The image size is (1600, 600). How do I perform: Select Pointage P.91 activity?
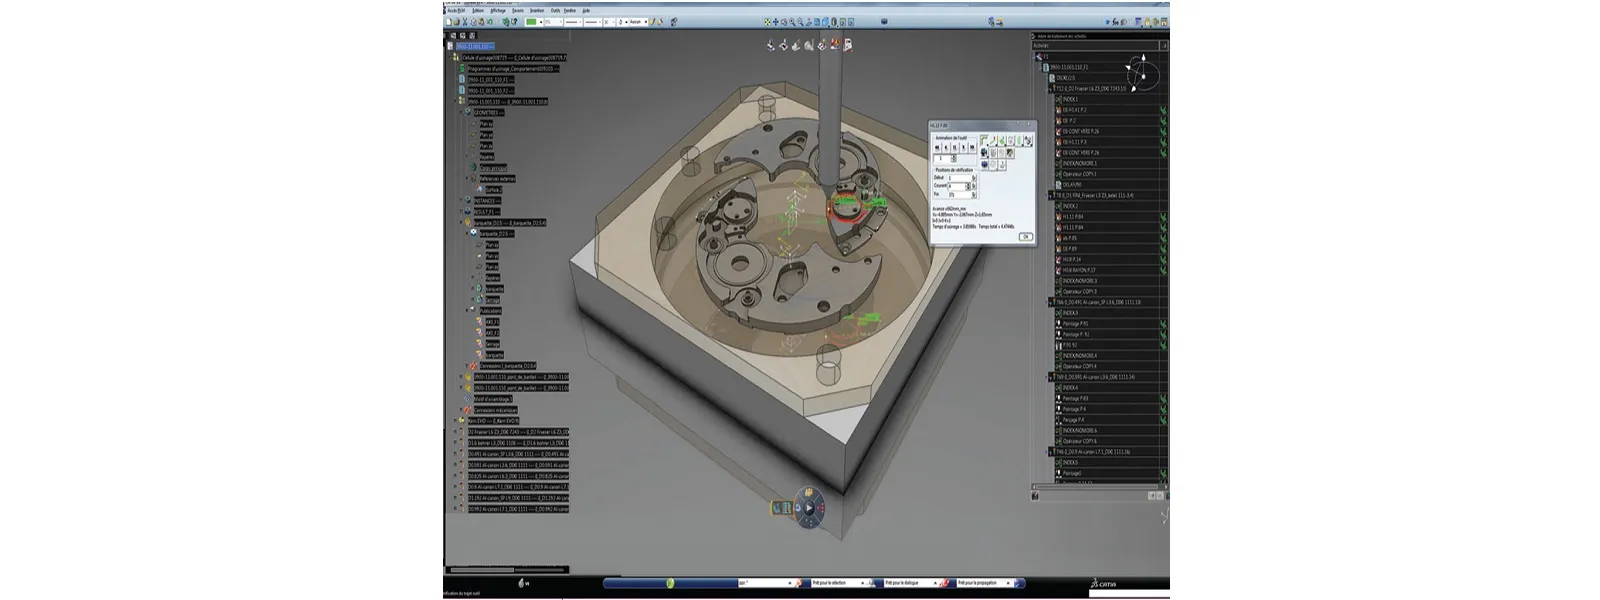coord(1076,323)
